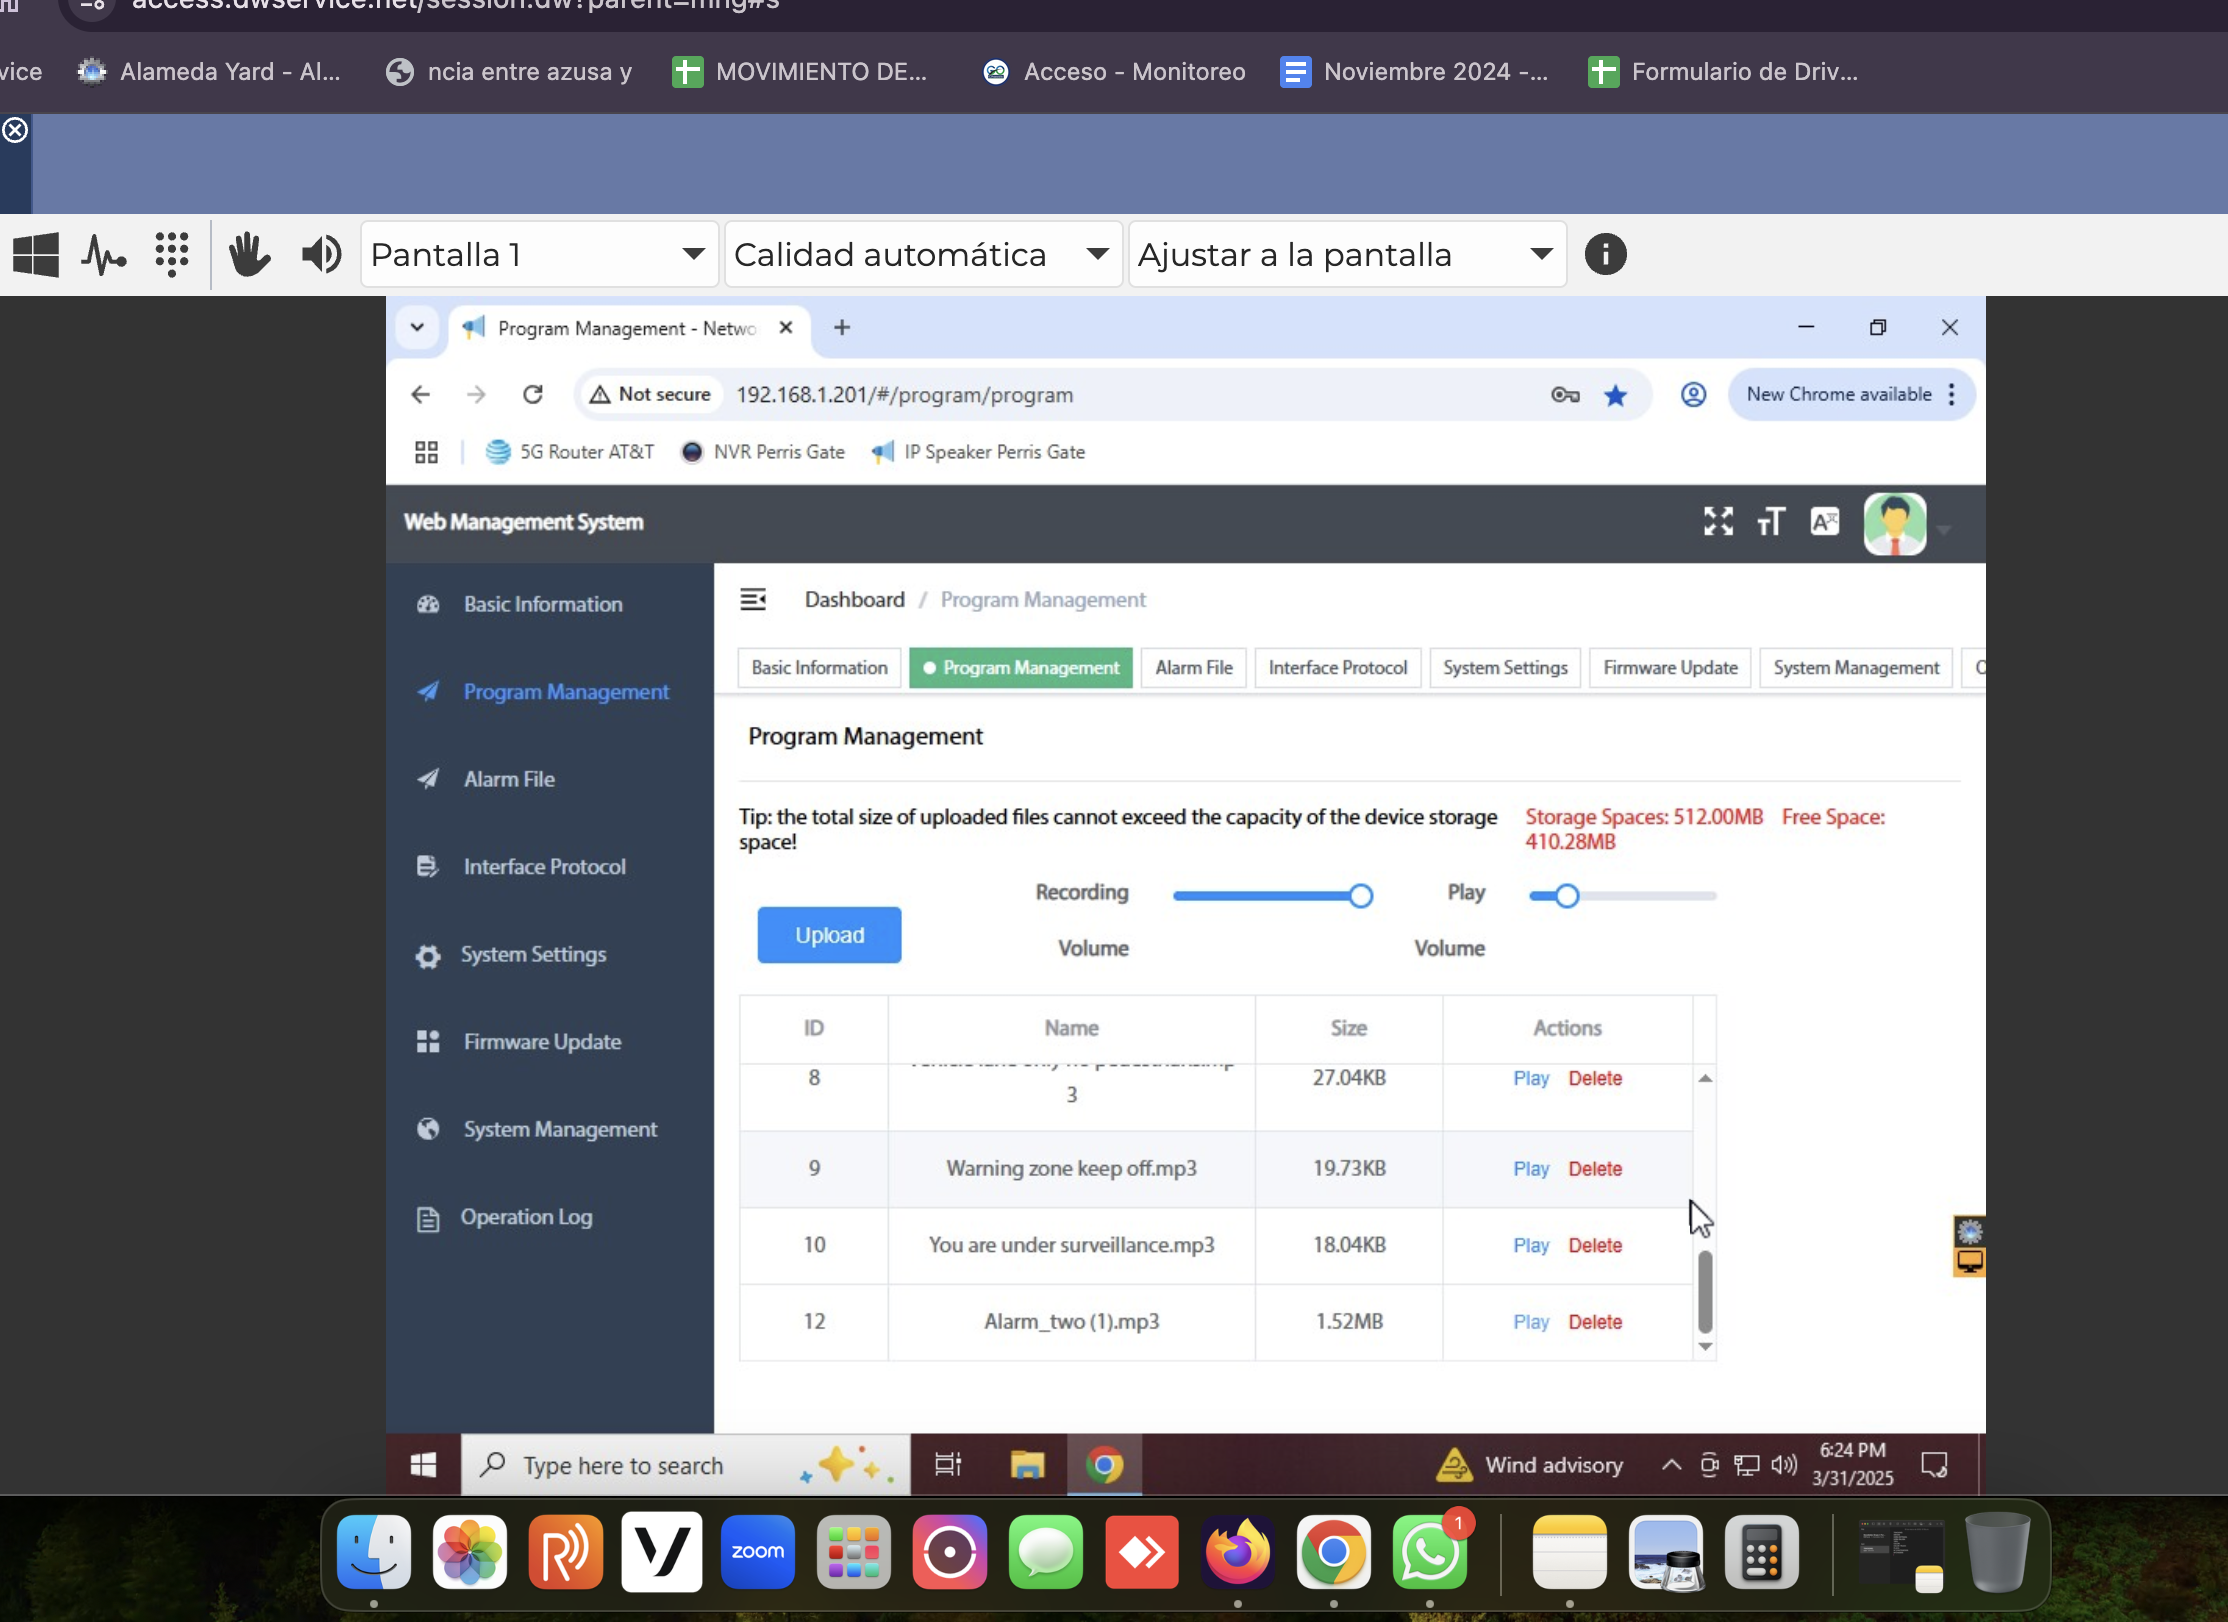Open the DWService activity monitor icon
This screenshot has width=2228, height=1622.
tap(104, 255)
